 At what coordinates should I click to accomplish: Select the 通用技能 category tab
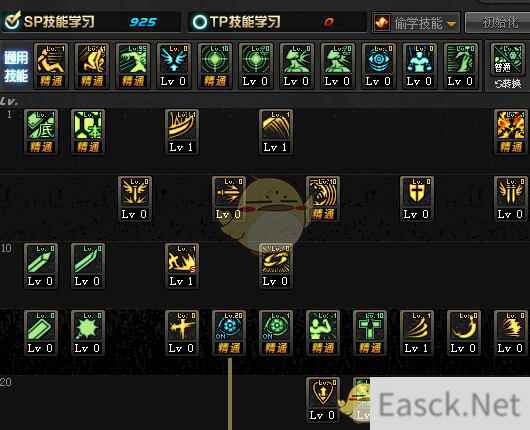click(x=16, y=66)
